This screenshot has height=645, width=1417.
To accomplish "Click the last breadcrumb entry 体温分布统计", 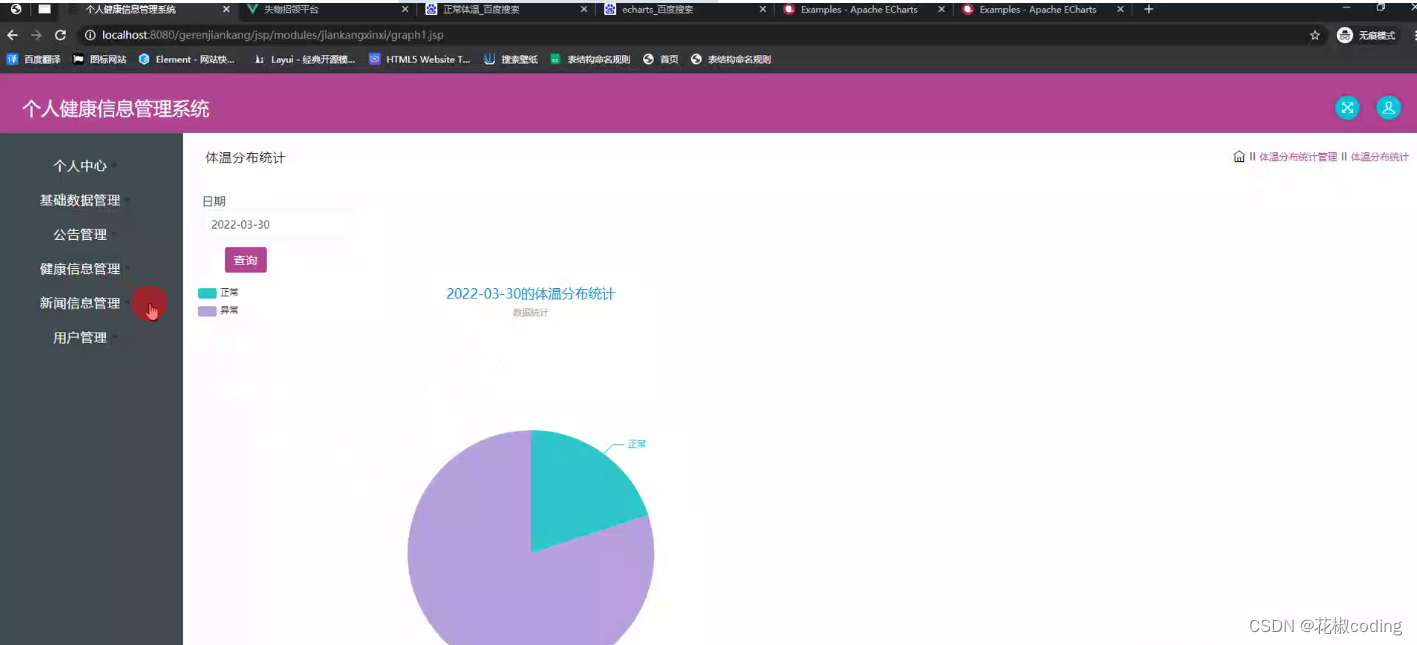I will (1379, 157).
